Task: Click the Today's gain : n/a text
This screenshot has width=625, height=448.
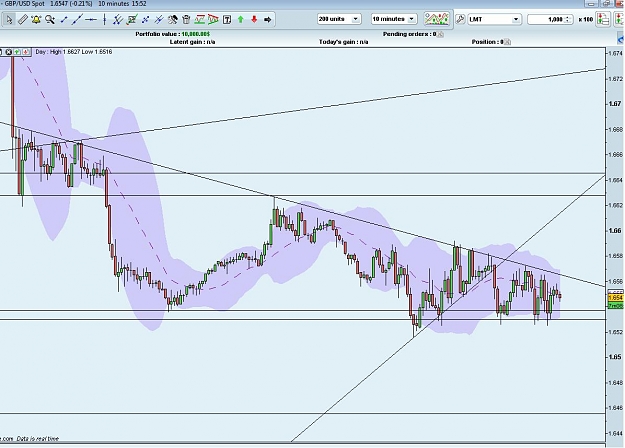Action: click(x=344, y=42)
